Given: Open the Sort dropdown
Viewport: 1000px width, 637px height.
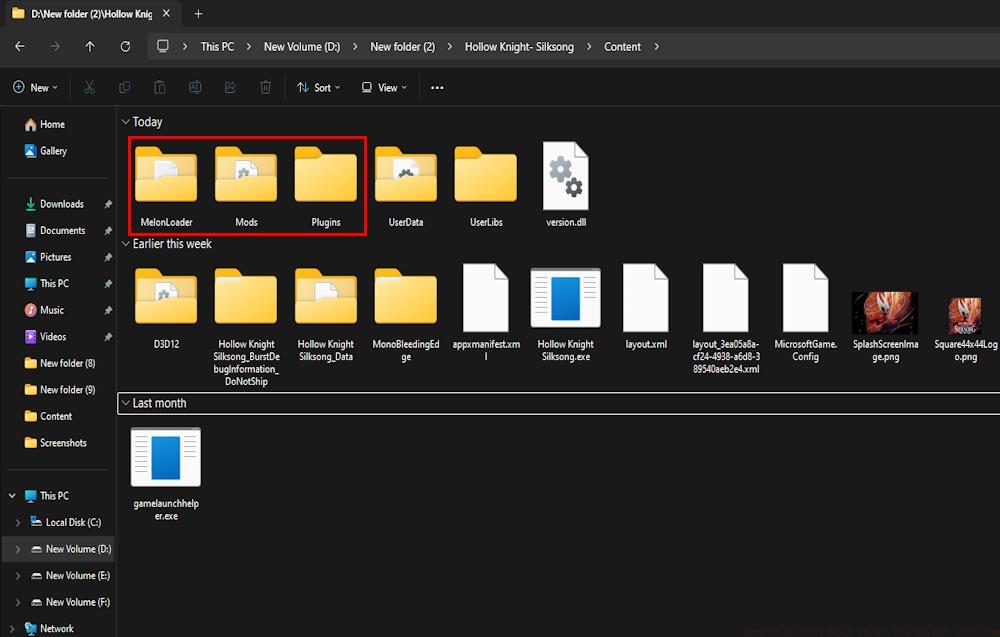Looking at the screenshot, I should [x=318, y=87].
